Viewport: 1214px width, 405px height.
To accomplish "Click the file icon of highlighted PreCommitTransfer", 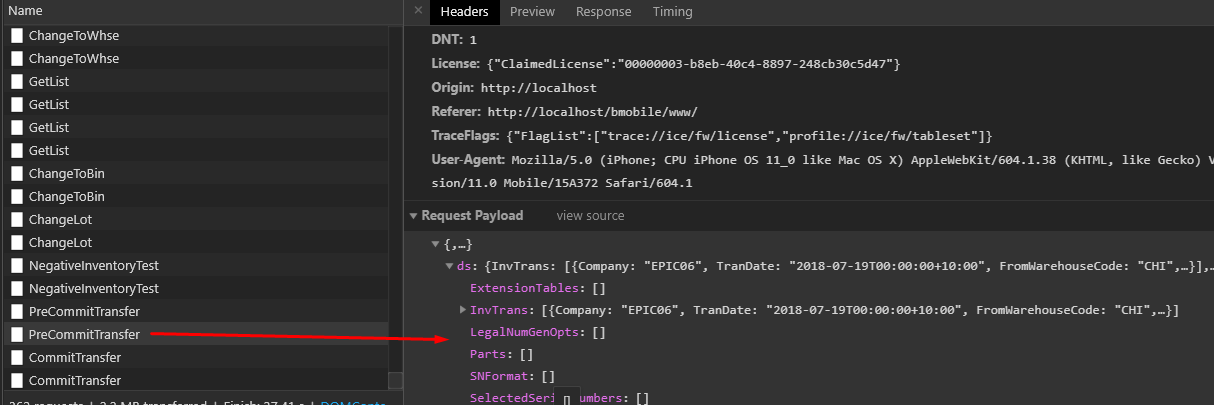I will pos(17,334).
